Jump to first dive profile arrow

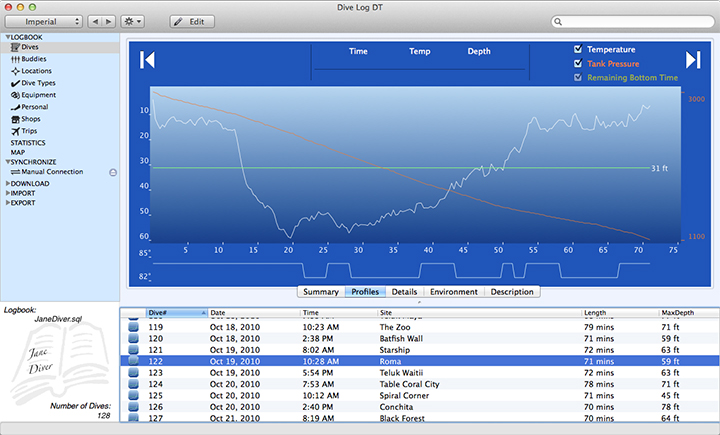(x=147, y=60)
